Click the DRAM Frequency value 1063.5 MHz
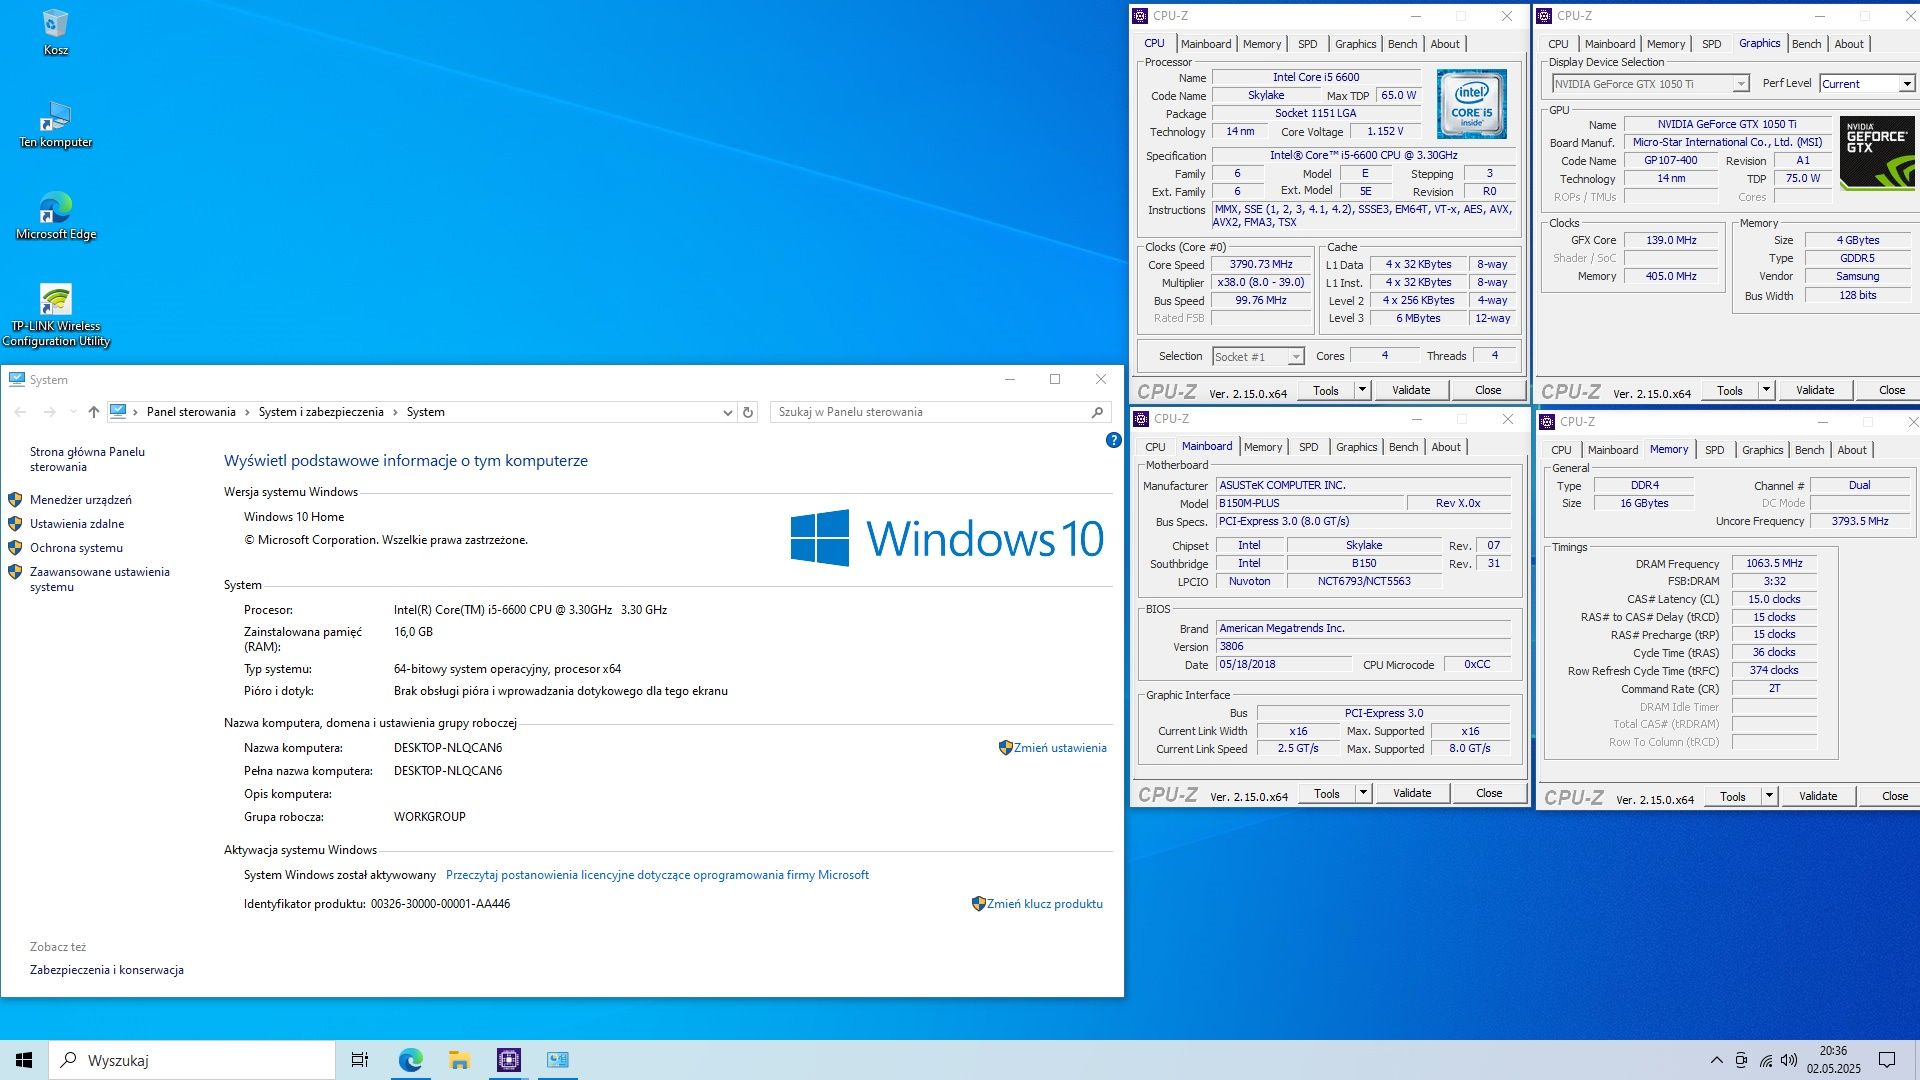Viewport: 1920px width, 1080px height. pos(1774,564)
